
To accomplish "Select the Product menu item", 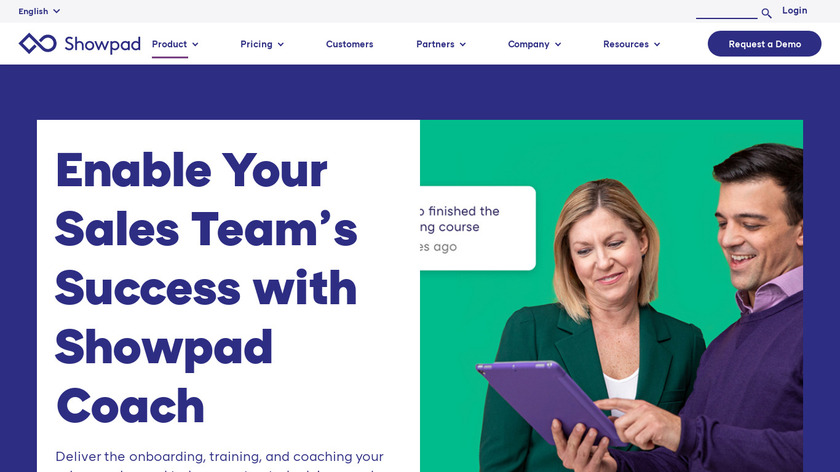I will tap(169, 44).
